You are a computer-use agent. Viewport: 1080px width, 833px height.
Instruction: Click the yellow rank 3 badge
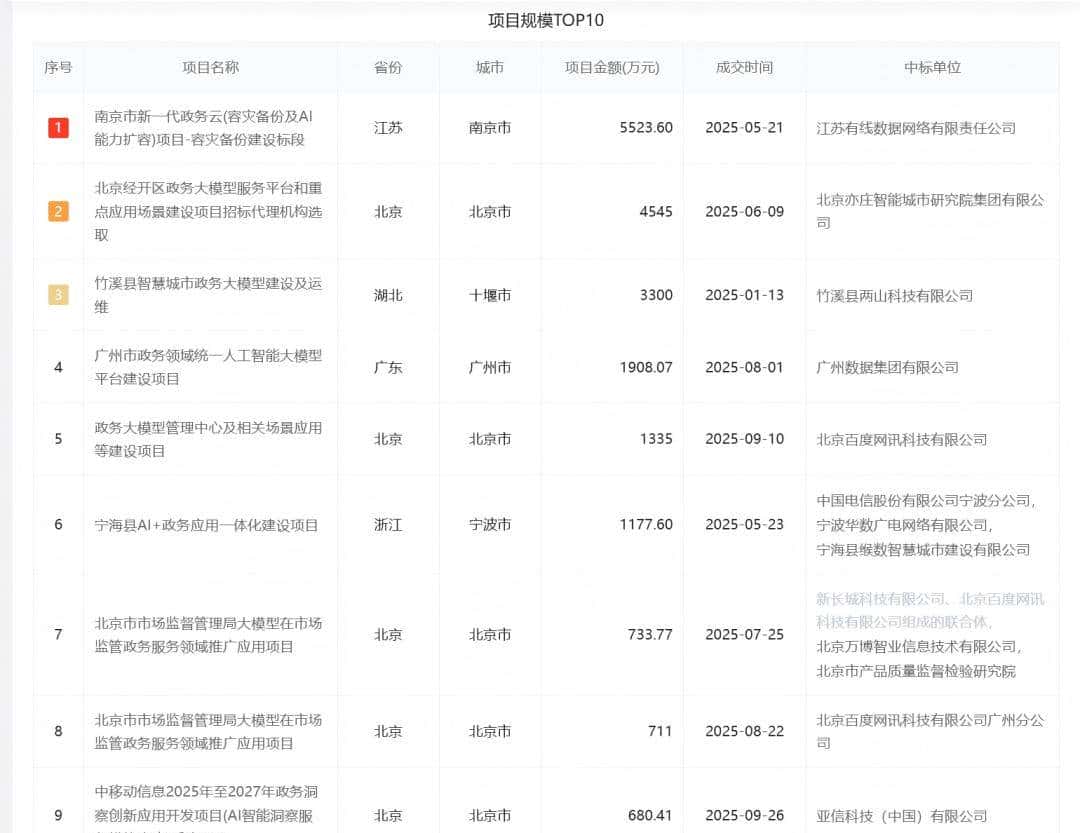tap(57, 295)
